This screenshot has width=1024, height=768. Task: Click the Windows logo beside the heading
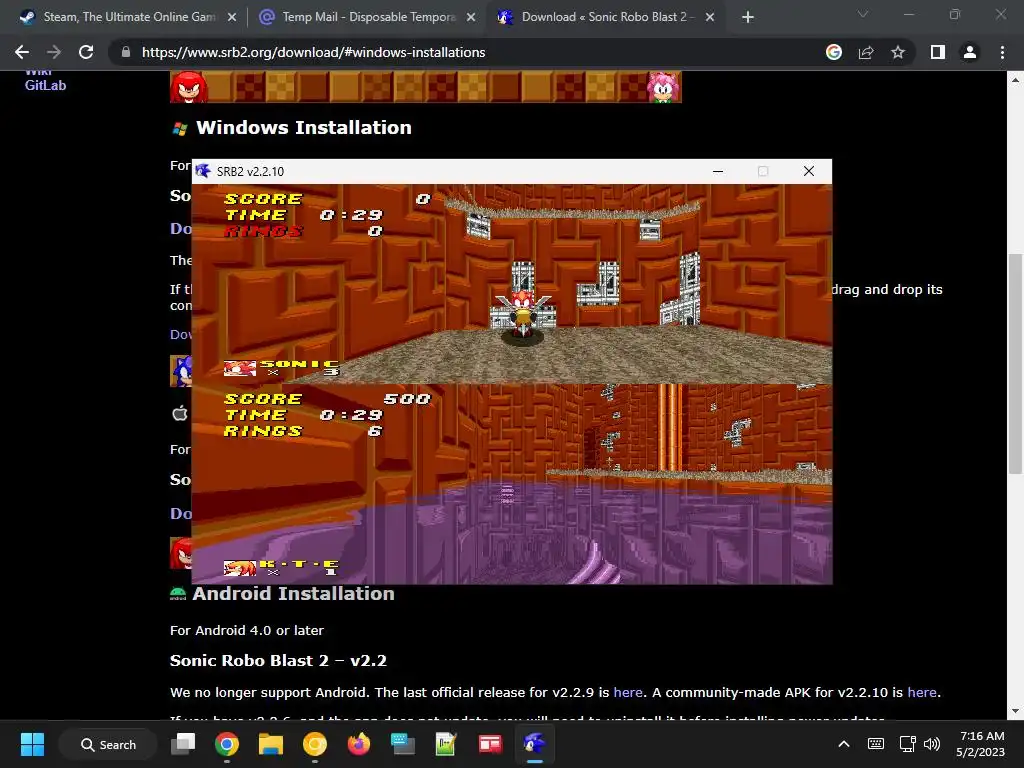point(180,129)
